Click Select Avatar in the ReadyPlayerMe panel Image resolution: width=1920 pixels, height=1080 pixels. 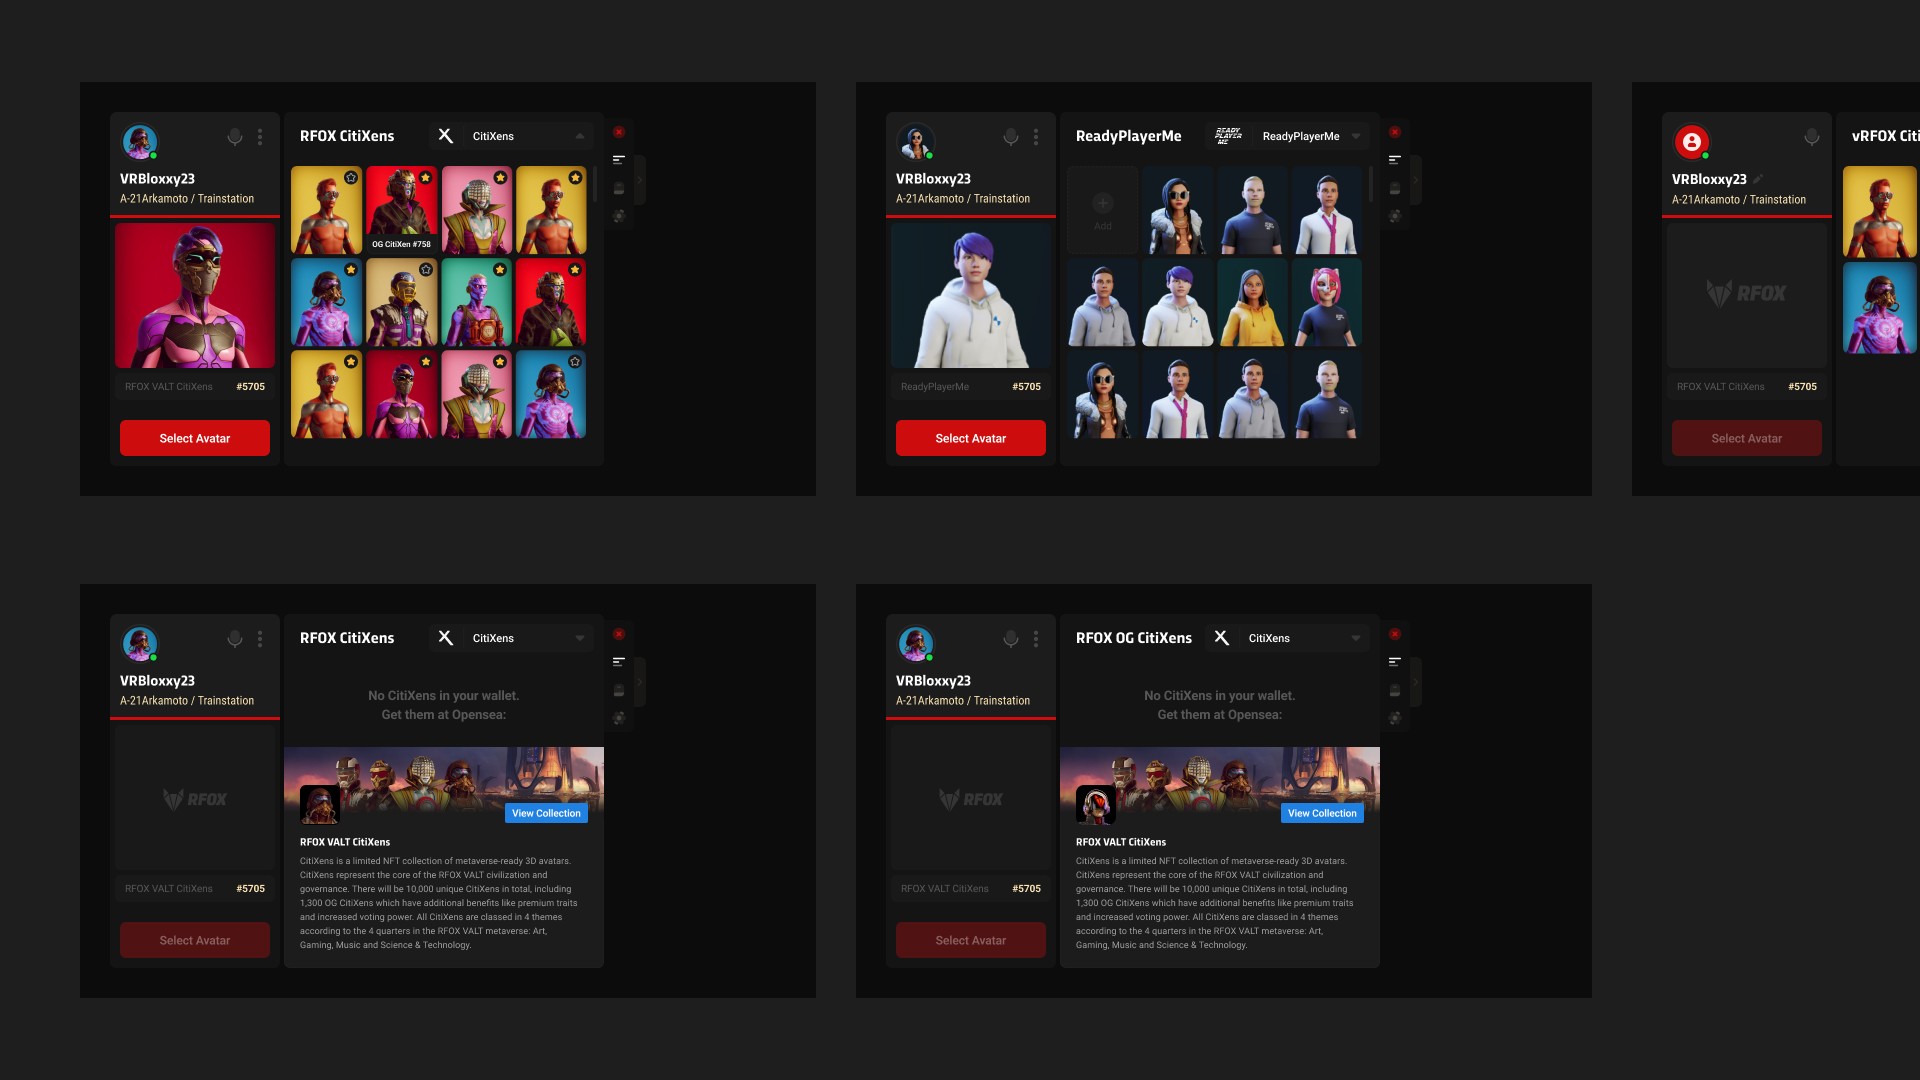point(971,438)
